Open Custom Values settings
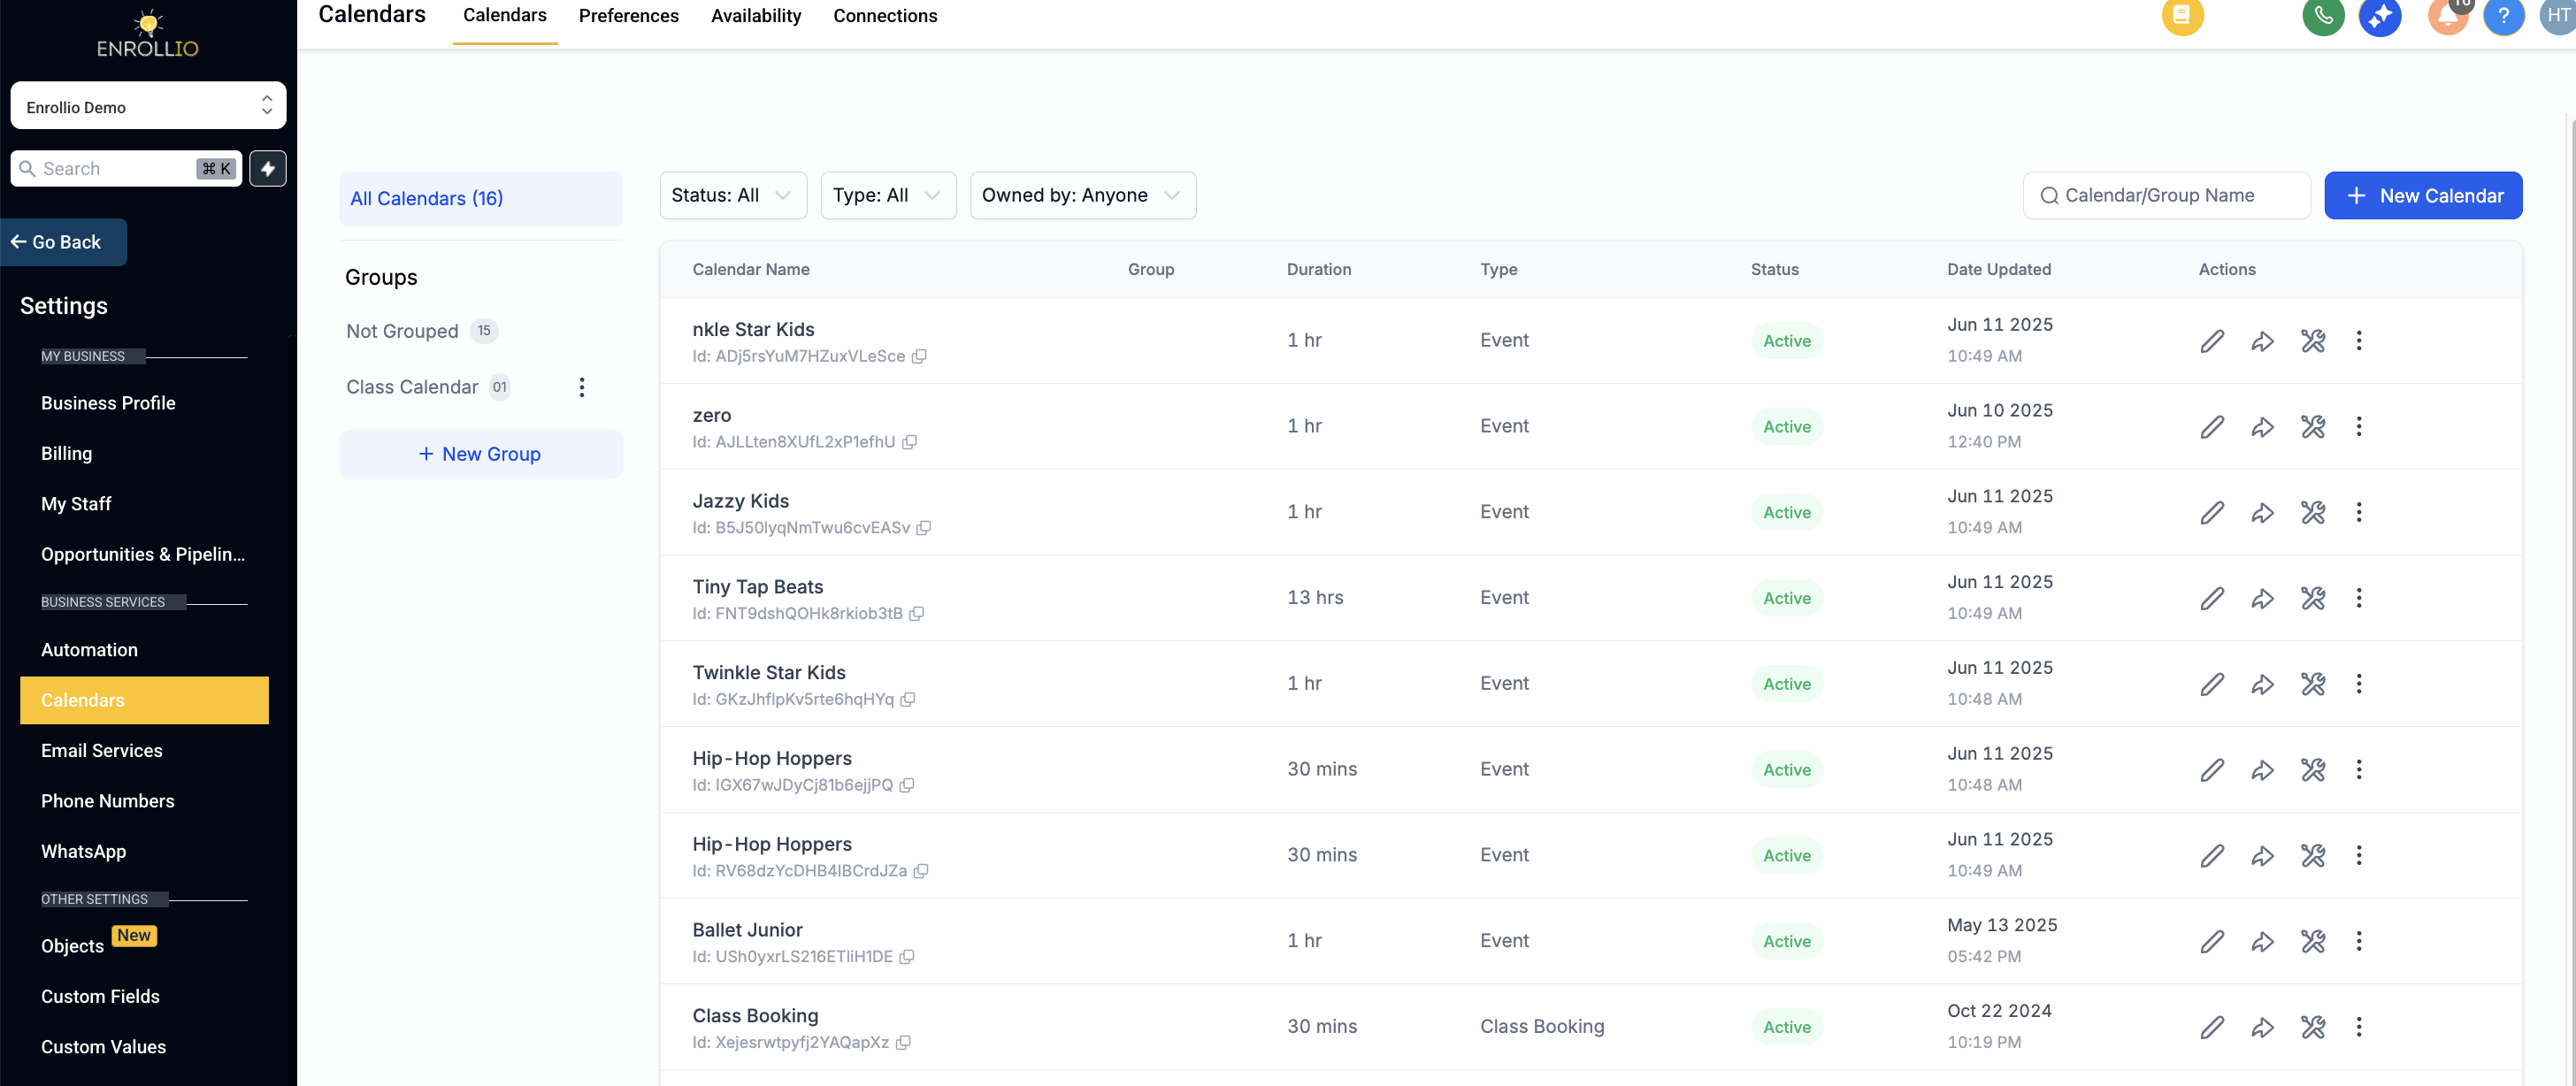Image resolution: width=2576 pixels, height=1086 pixels. [x=103, y=1047]
